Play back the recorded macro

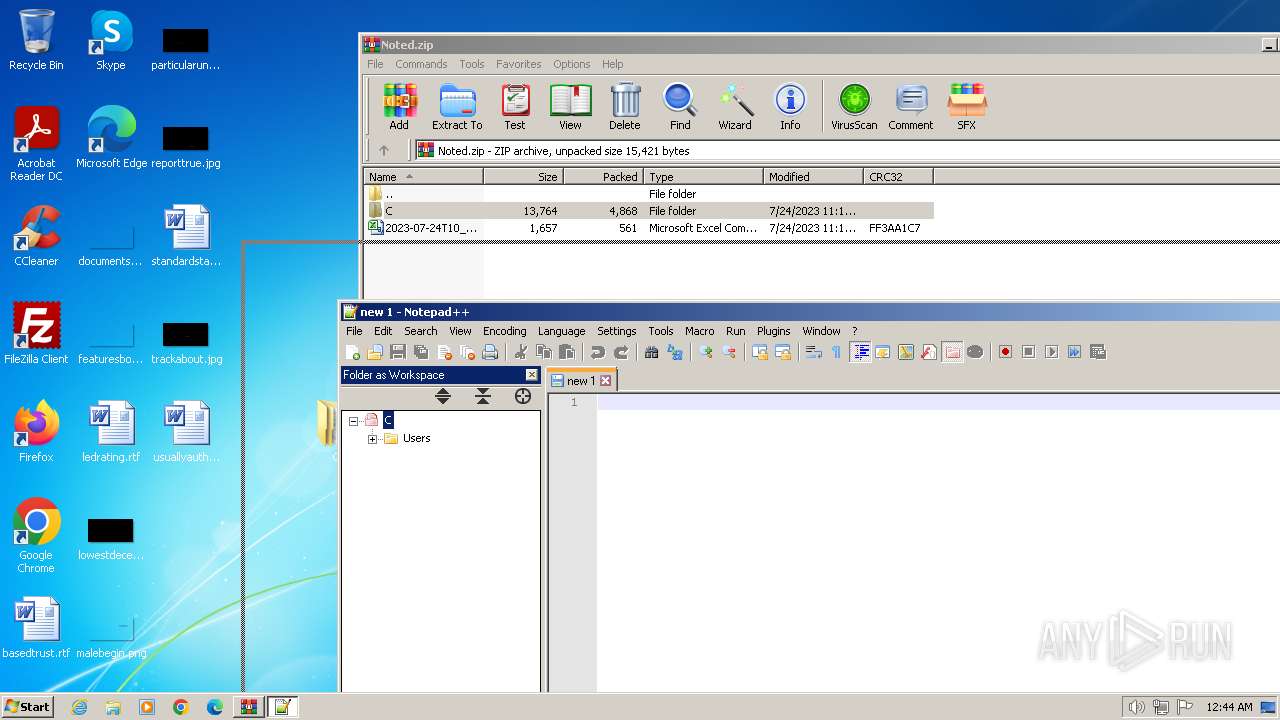tap(1051, 352)
